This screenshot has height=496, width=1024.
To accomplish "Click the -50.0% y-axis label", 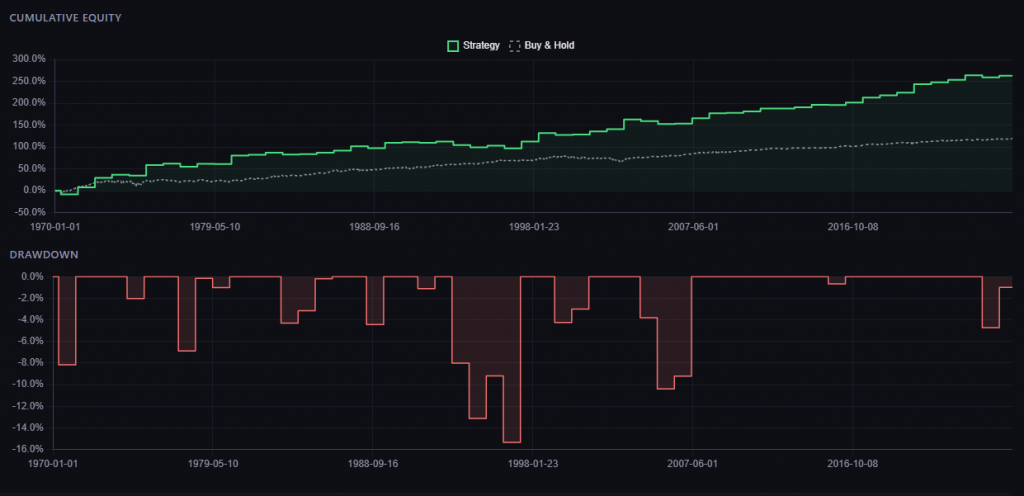I will [29, 212].
